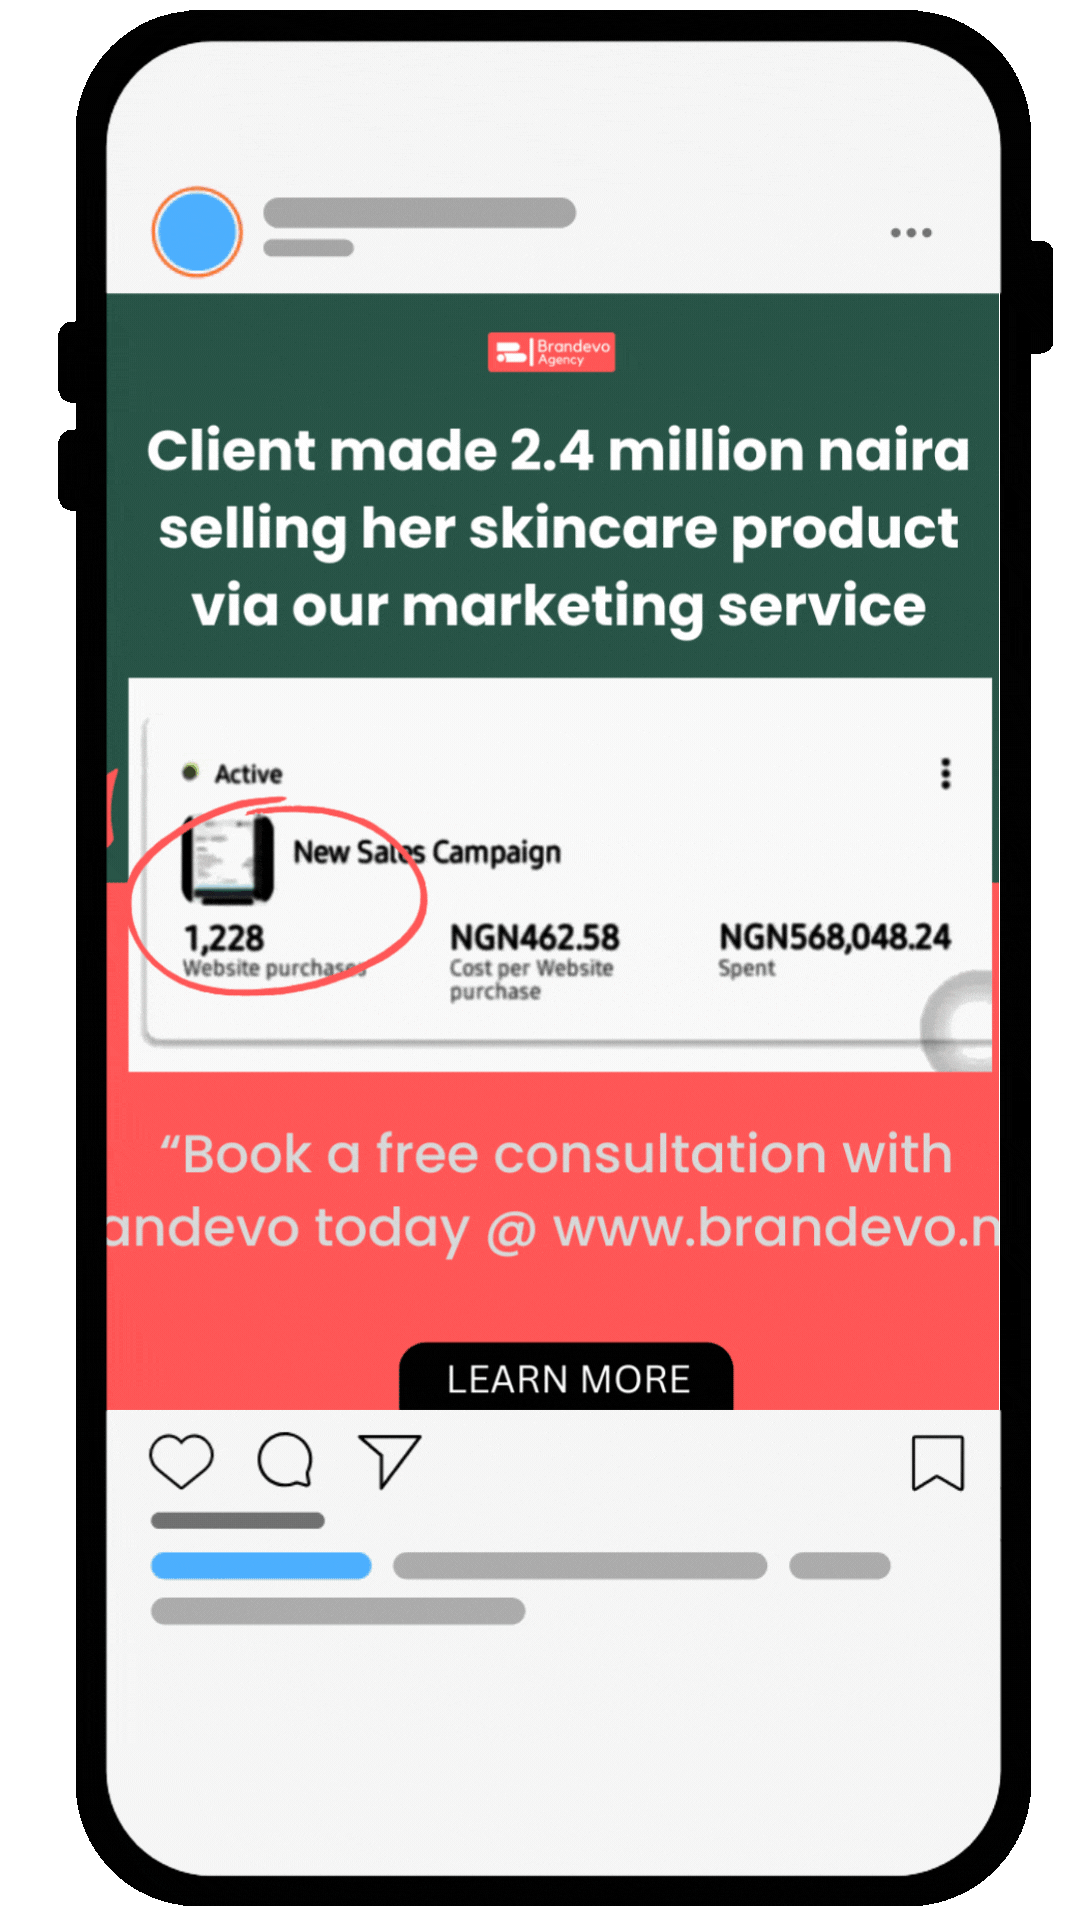Tap the heart like icon
Viewport: 1080px width, 1920px height.
click(181, 1461)
